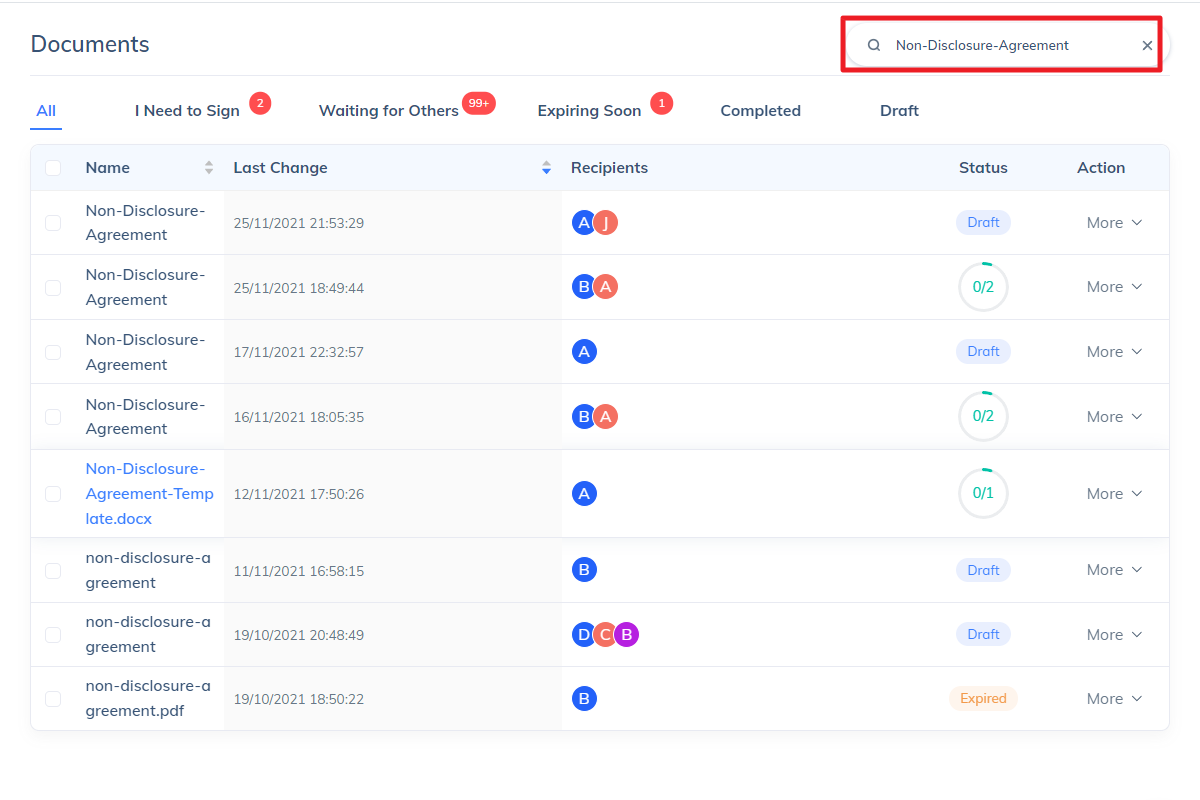Click Draft status badge in 19/10/2021 row
The width and height of the screenshot is (1200, 800).
pos(983,634)
